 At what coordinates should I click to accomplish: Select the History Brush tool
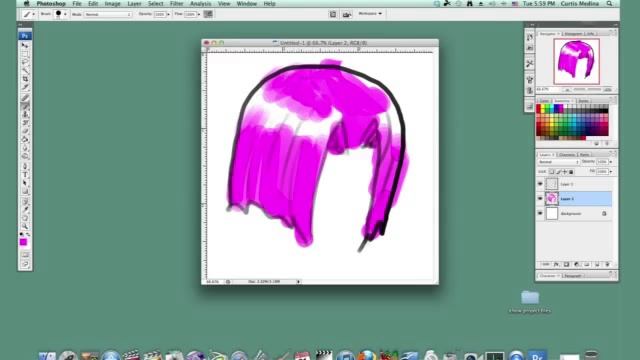[25, 122]
